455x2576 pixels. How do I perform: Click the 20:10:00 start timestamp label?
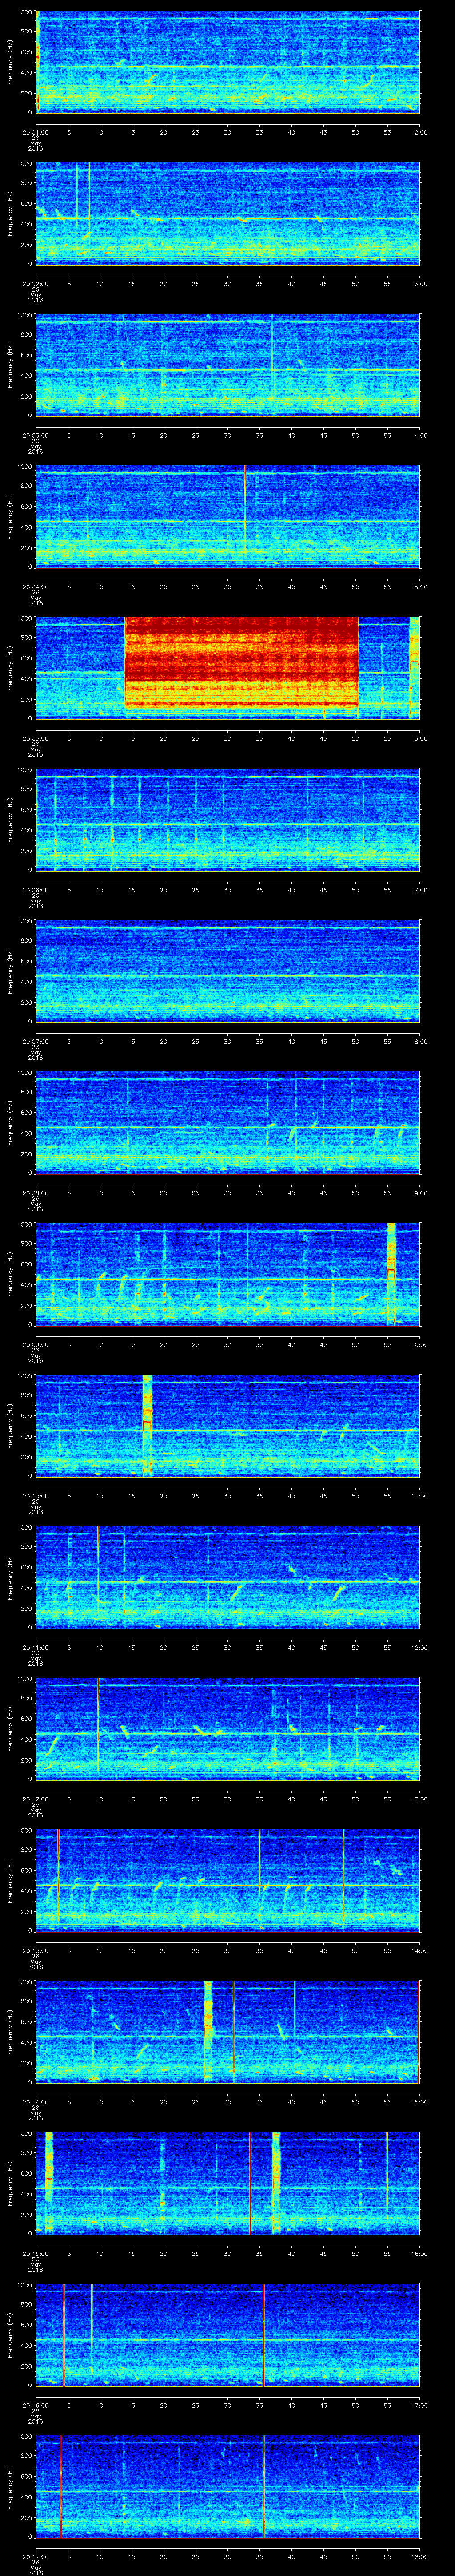pos(35,1496)
